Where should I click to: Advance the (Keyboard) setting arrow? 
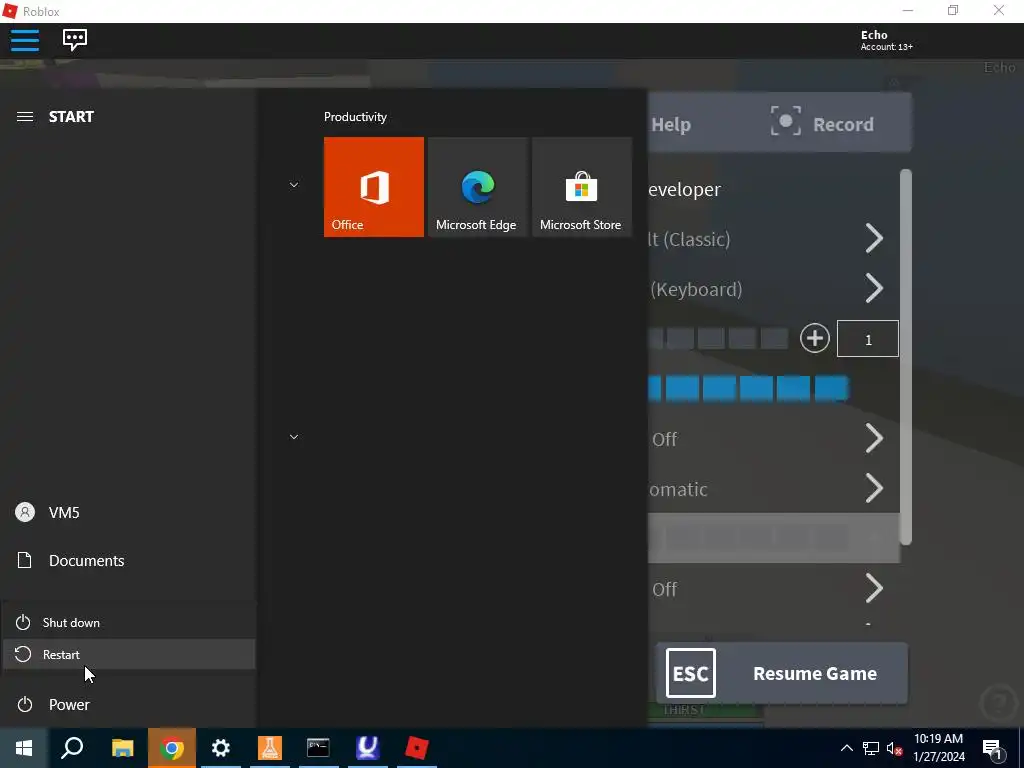coord(874,289)
